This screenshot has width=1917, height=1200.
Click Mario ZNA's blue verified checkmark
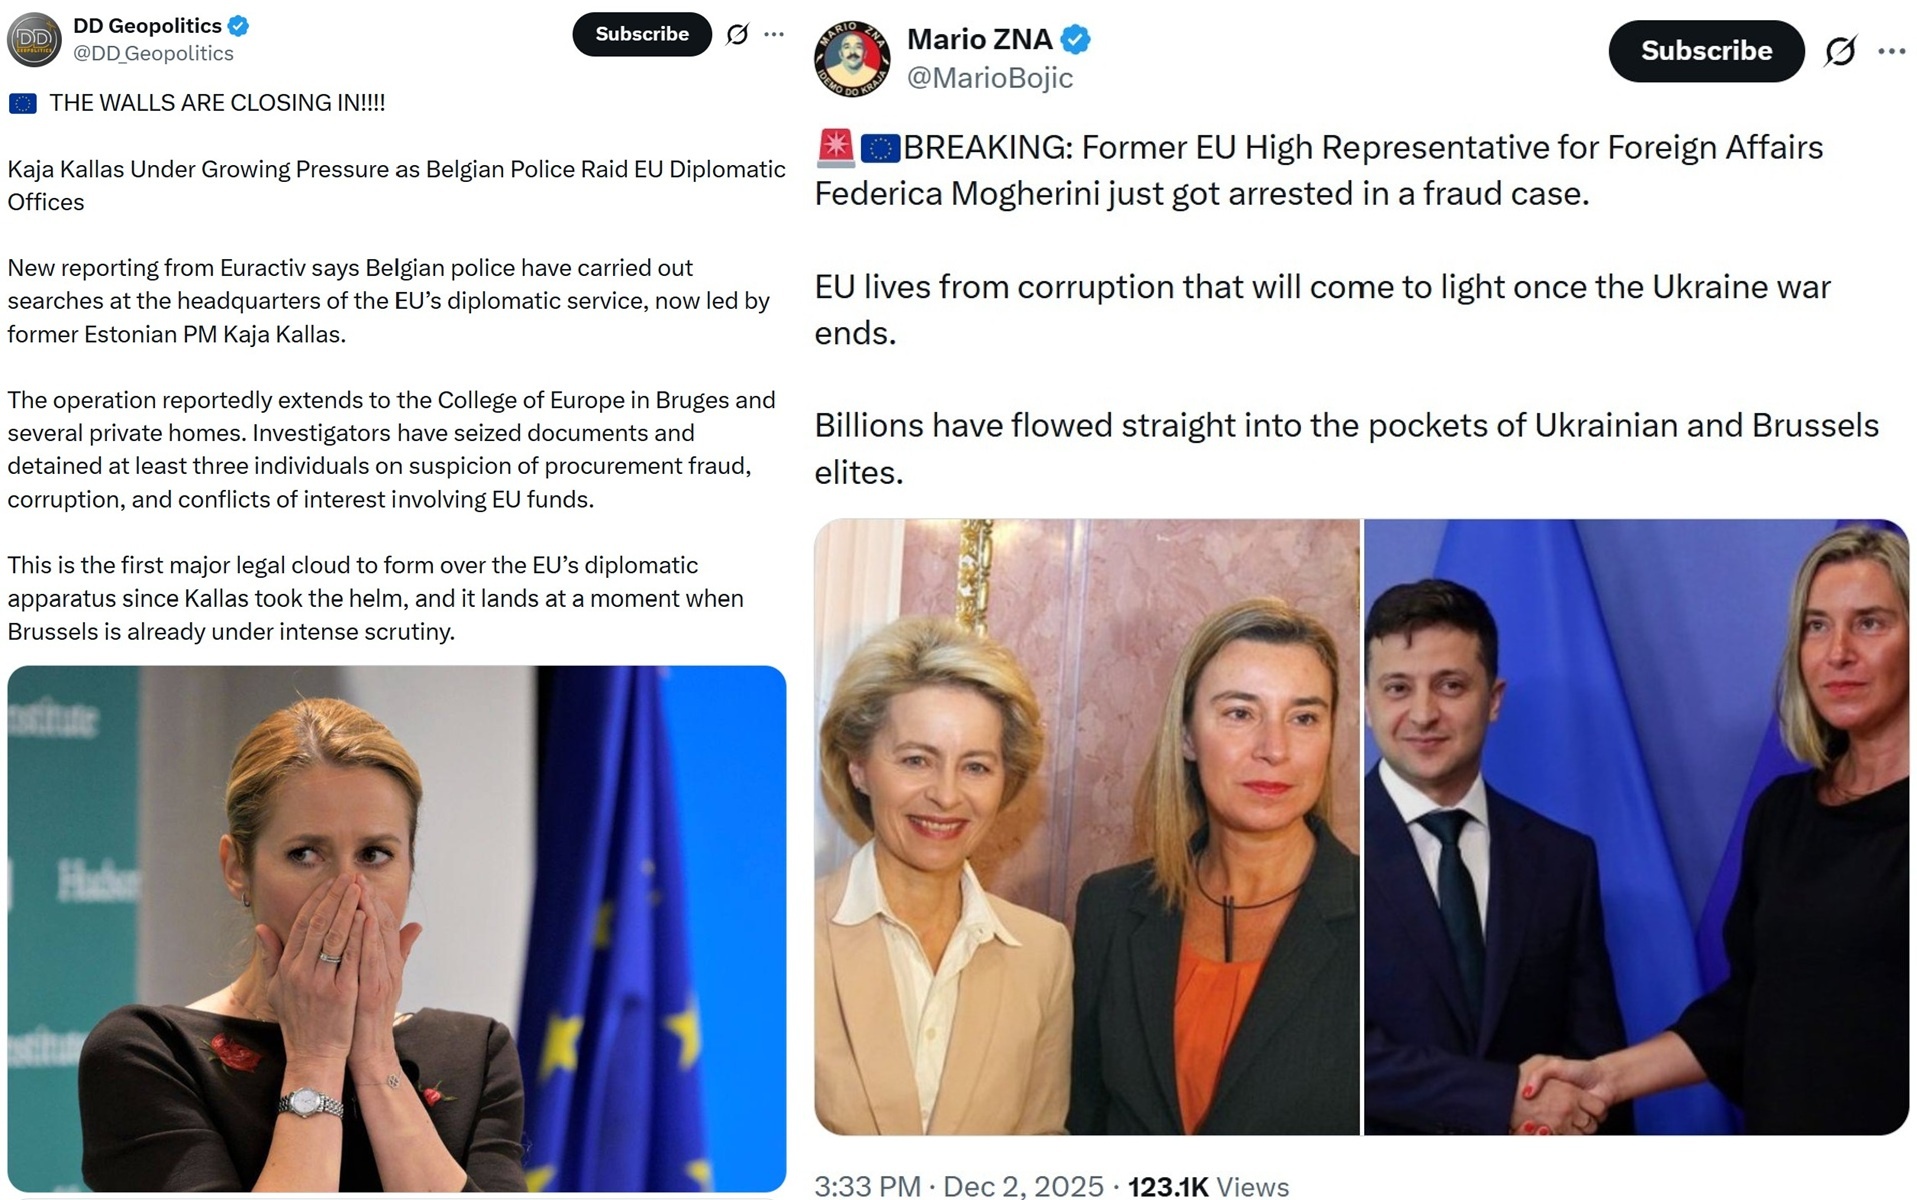(1075, 40)
